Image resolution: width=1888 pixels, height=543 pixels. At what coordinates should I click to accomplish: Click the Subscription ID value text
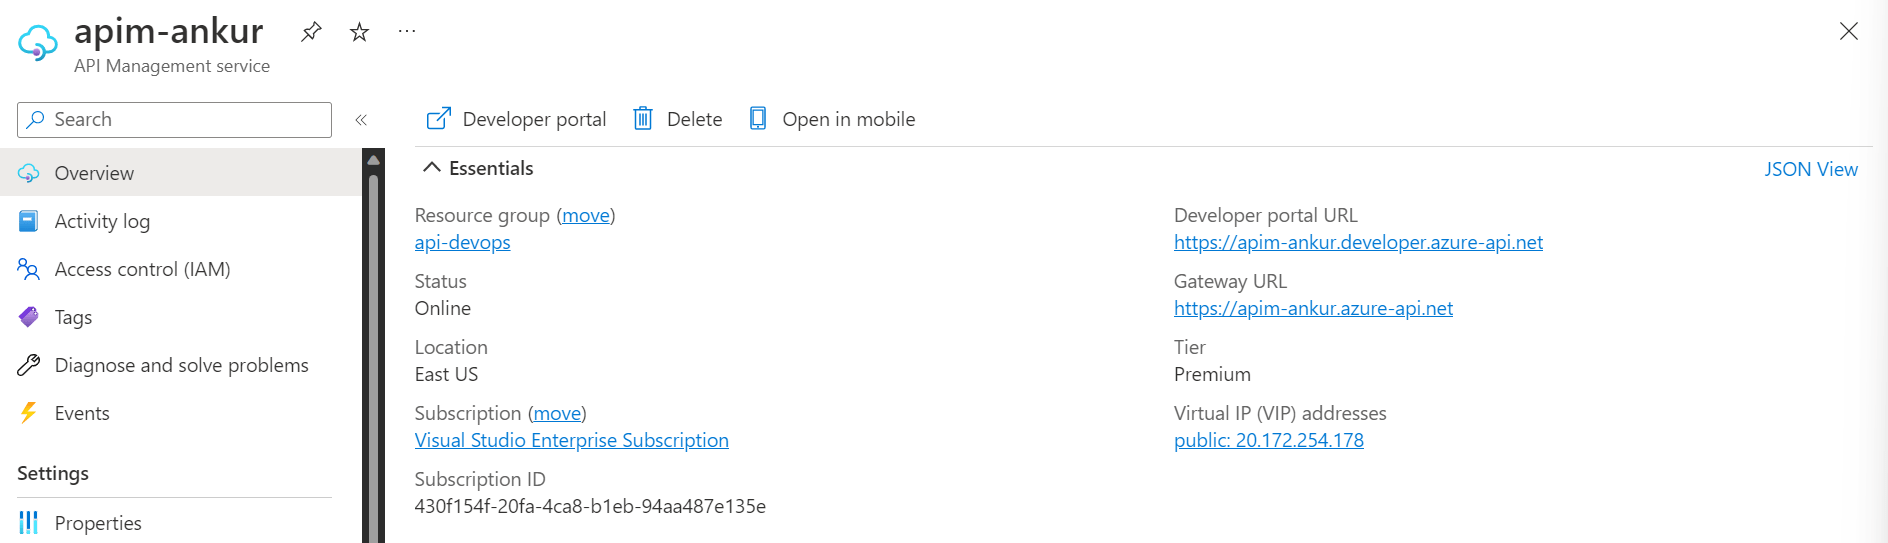click(590, 506)
